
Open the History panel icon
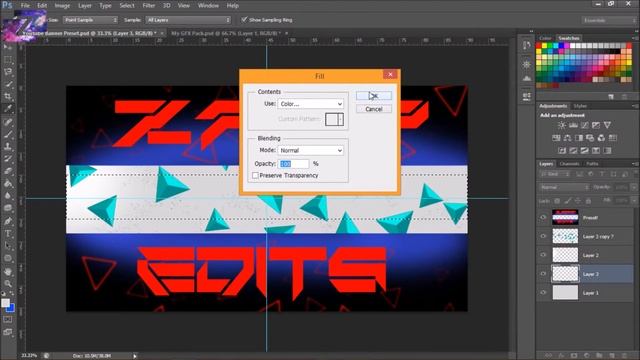click(527, 45)
